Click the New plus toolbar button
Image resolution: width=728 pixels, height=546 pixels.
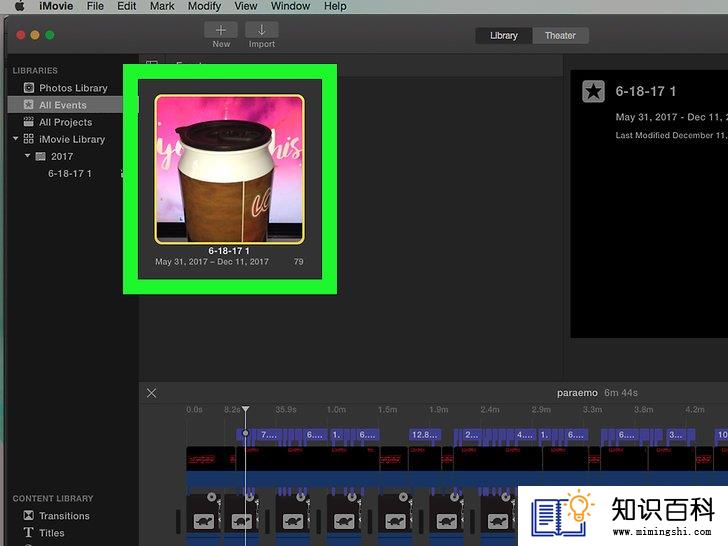click(x=221, y=30)
